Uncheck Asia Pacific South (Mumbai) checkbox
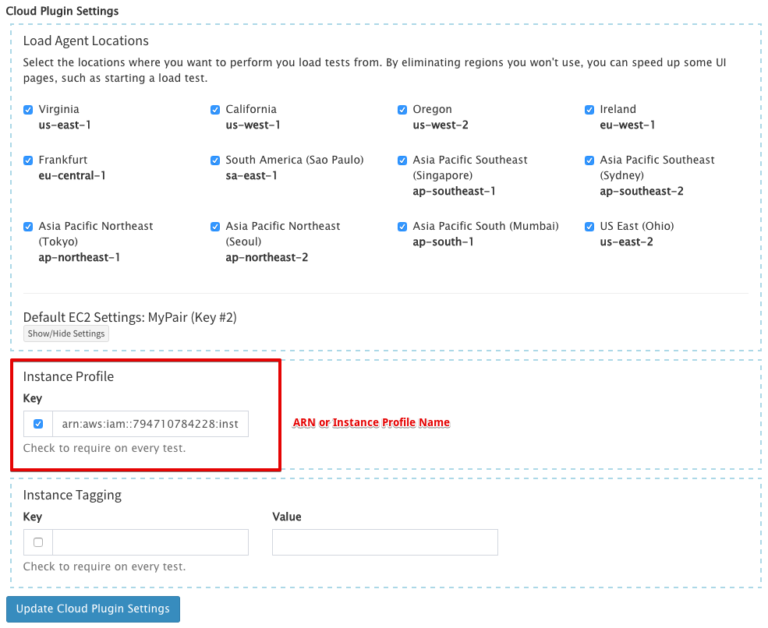 click(x=402, y=226)
